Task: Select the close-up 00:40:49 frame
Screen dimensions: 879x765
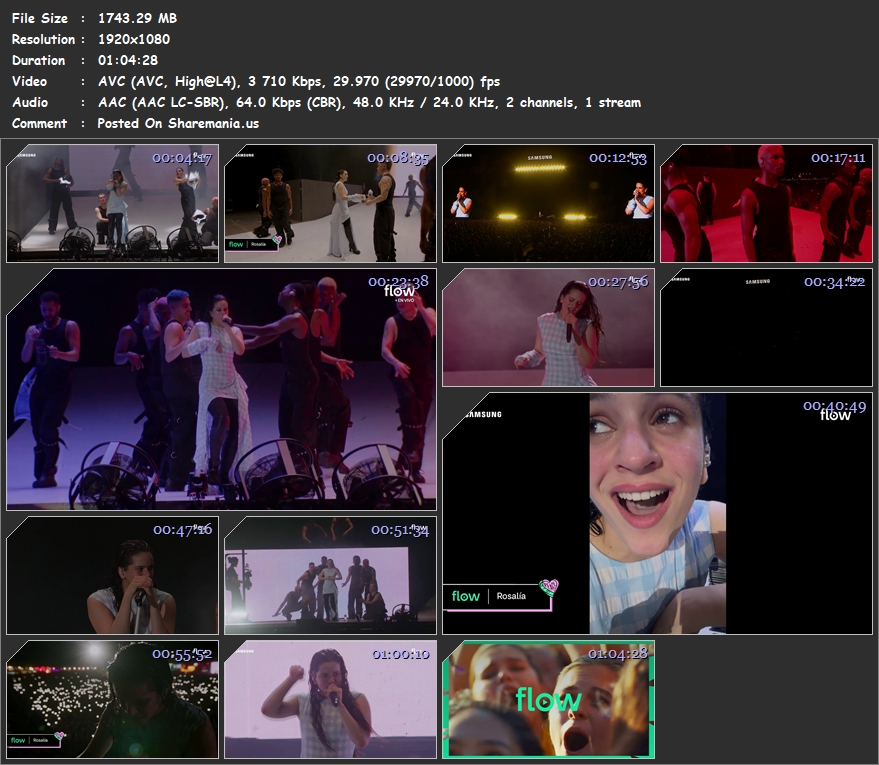Action: click(x=658, y=513)
